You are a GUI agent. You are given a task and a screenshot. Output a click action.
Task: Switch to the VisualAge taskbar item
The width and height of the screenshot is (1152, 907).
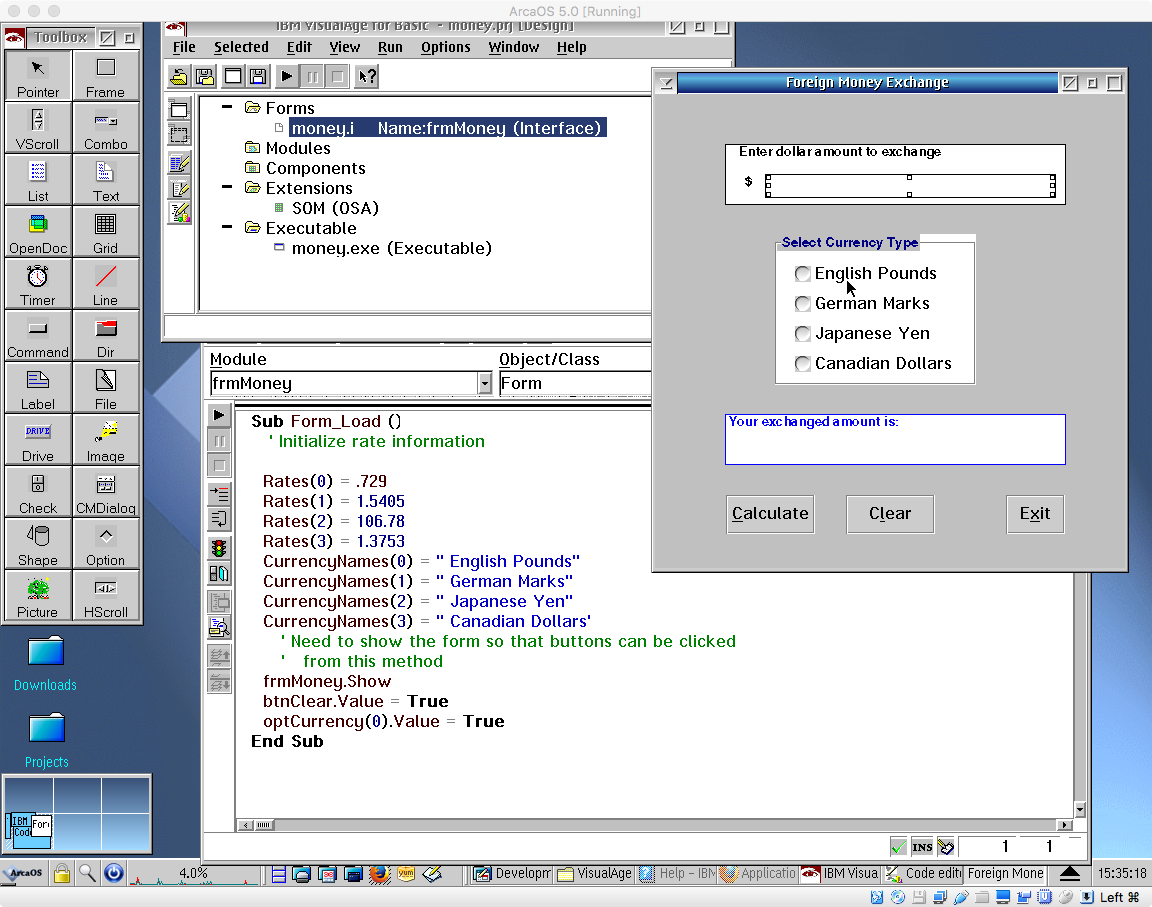pyautogui.click(x=595, y=873)
